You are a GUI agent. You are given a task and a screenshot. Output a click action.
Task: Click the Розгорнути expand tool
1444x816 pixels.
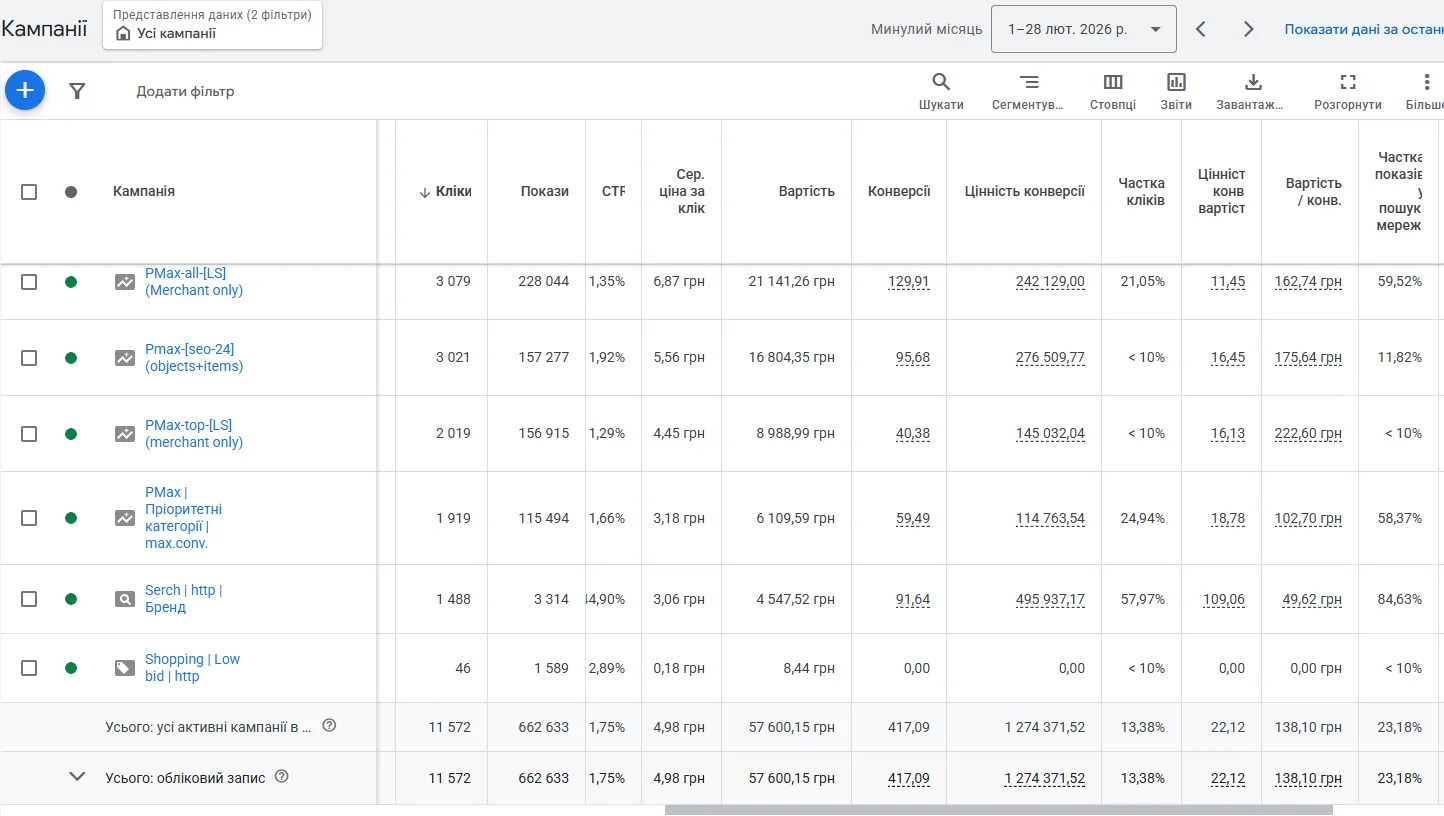pyautogui.click(x=1348, y=91)
